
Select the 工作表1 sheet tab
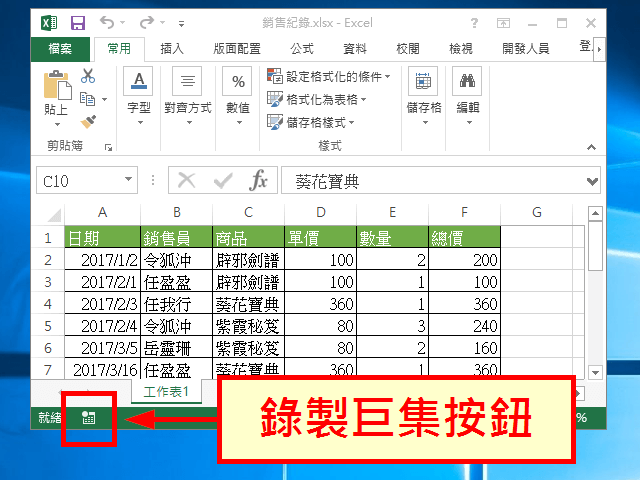[166, 391]
